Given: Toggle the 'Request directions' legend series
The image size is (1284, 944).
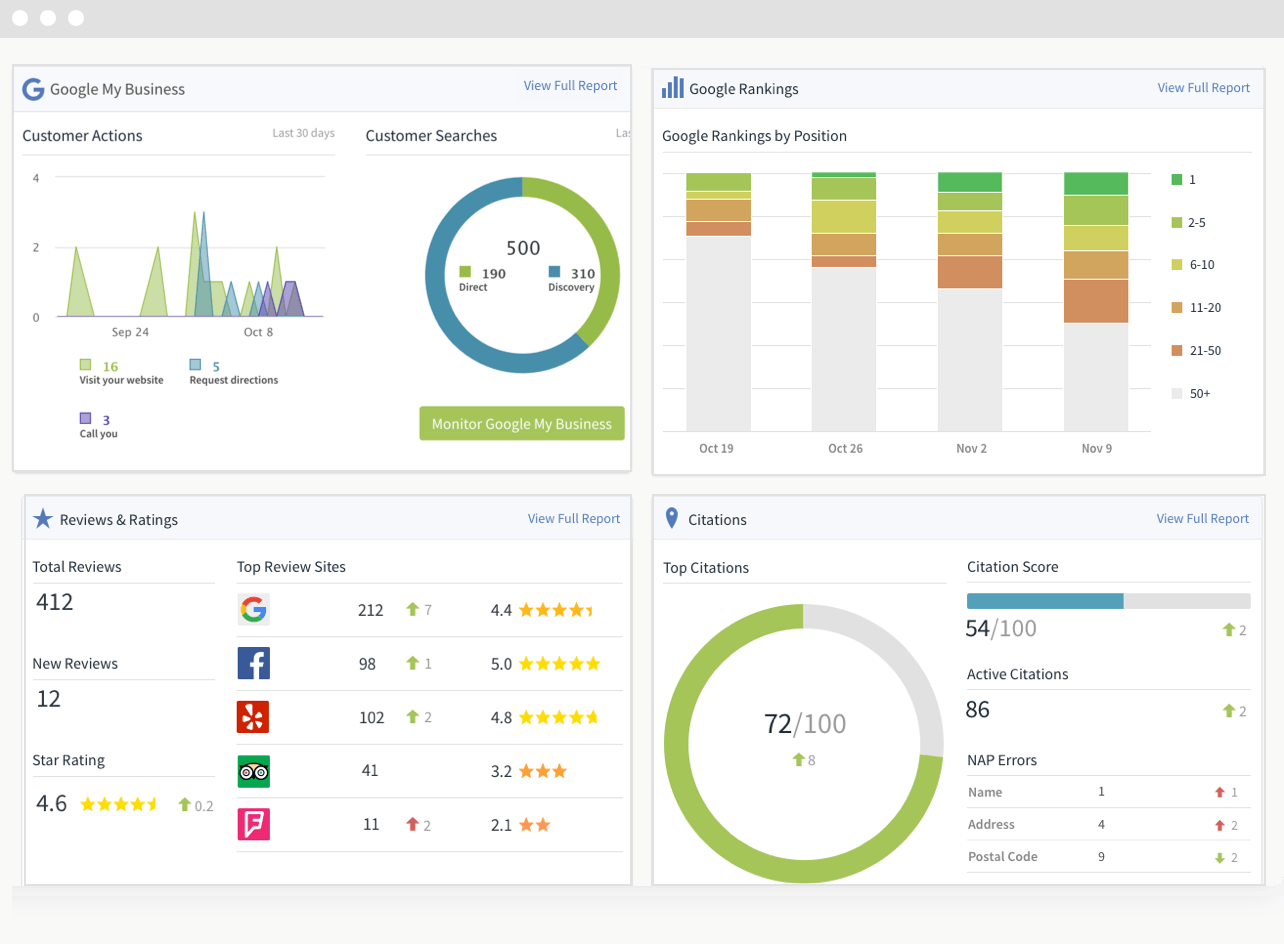Looking at the screenshot, I should [196, 366].
